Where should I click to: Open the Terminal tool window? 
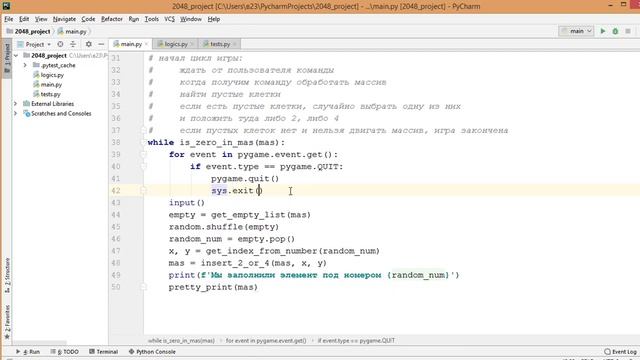103,351
